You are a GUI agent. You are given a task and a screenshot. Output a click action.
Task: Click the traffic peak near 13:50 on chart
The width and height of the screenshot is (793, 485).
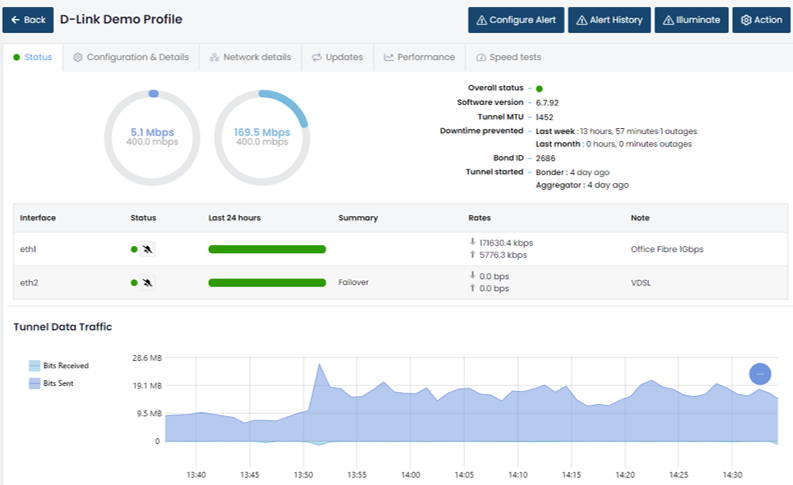(319, 365)
